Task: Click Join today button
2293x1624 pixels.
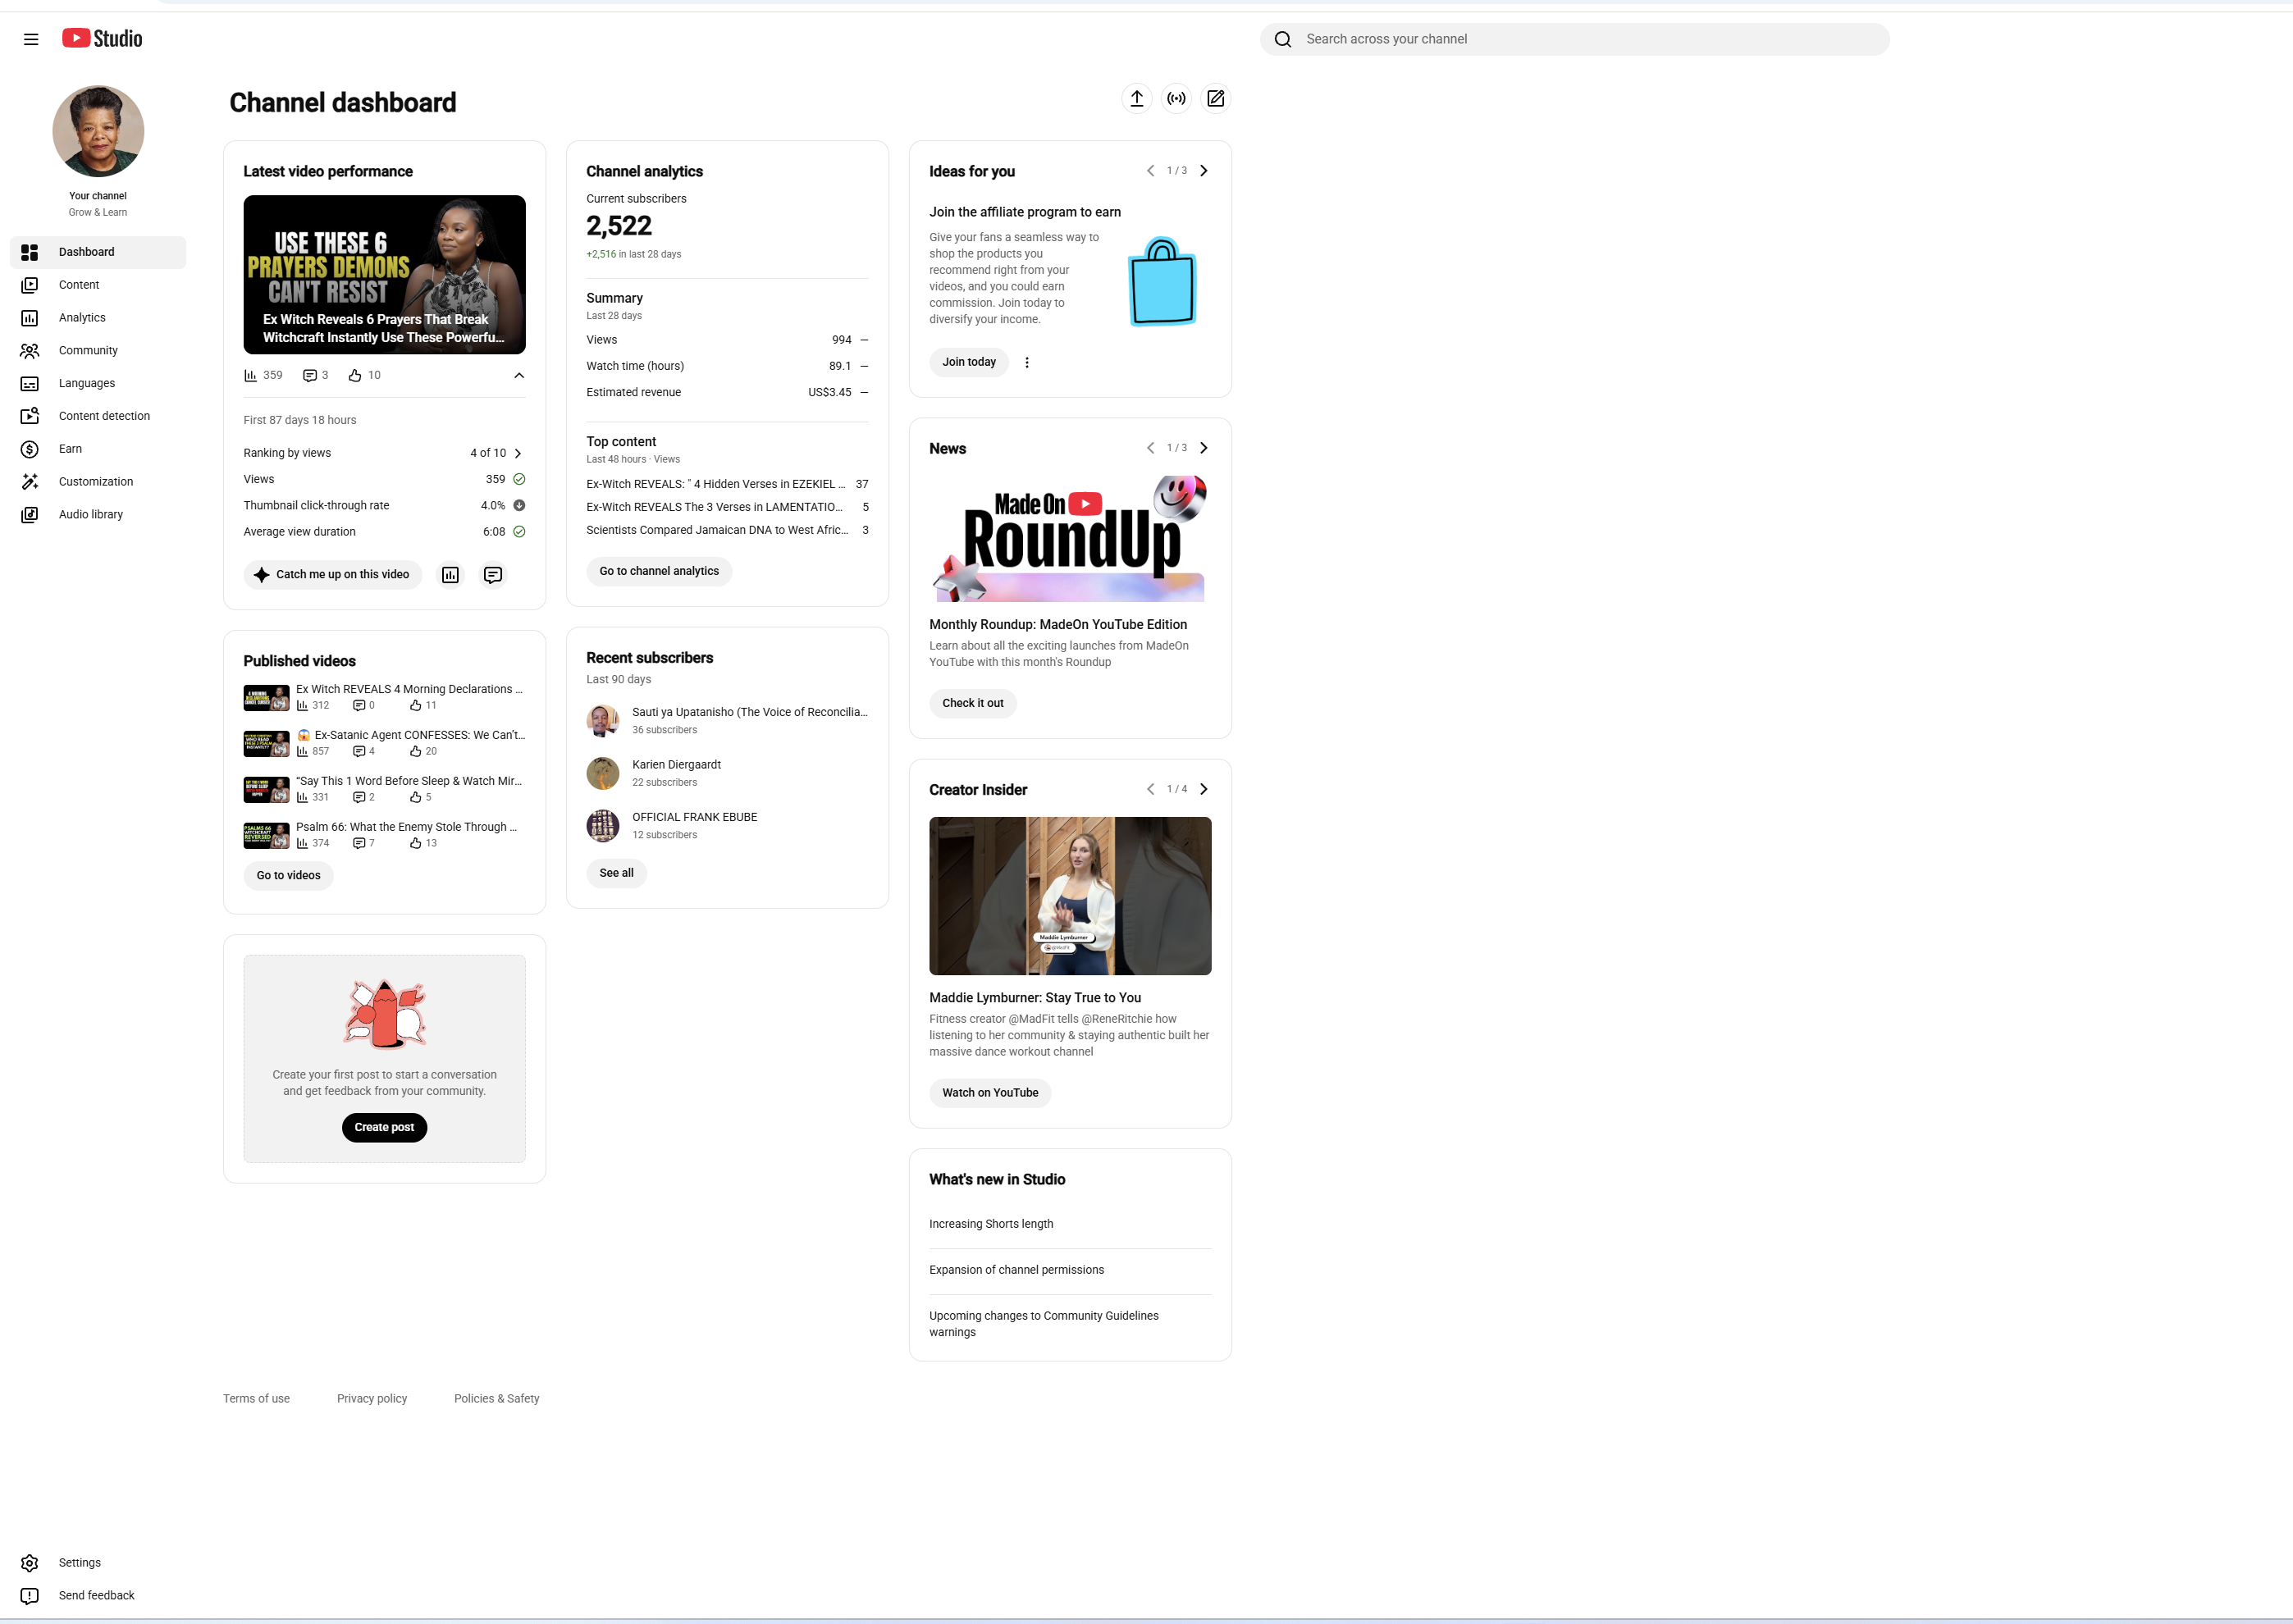Action: click(x=969, y=362)
